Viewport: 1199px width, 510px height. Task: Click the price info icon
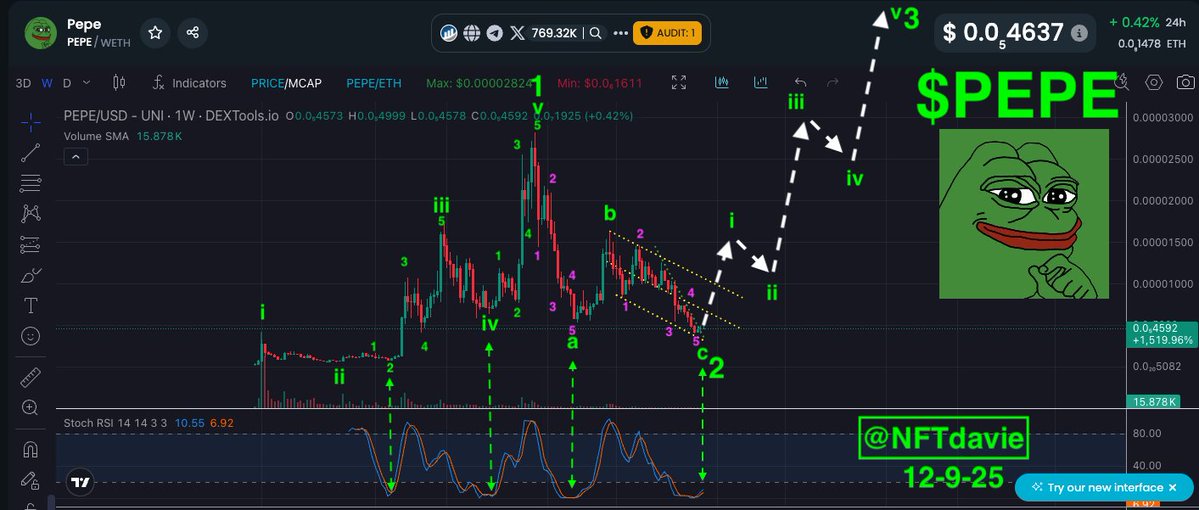point(1079,34)
